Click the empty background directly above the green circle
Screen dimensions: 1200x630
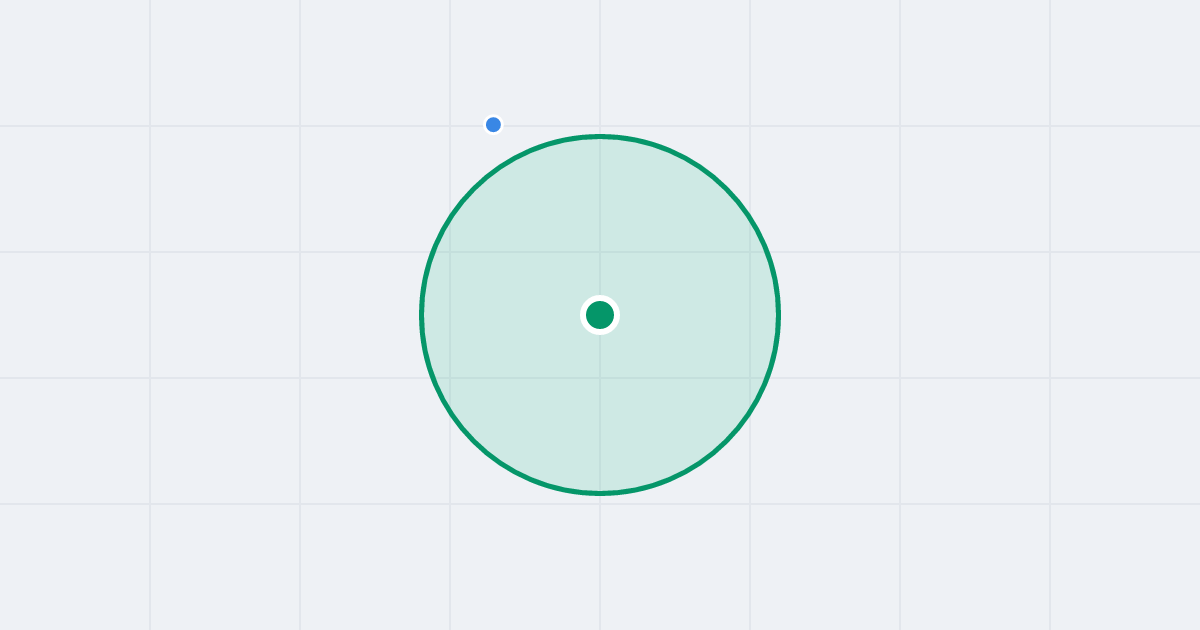point(600,65)
